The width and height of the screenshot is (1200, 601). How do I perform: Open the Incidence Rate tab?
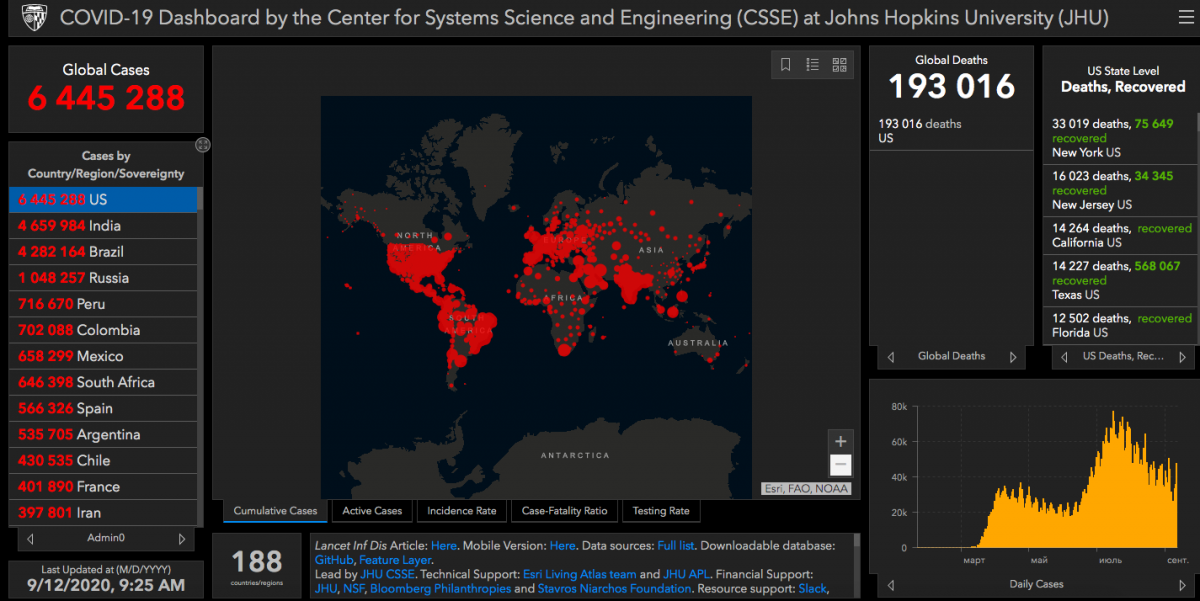pyautogui.click(x=462, y=511)
